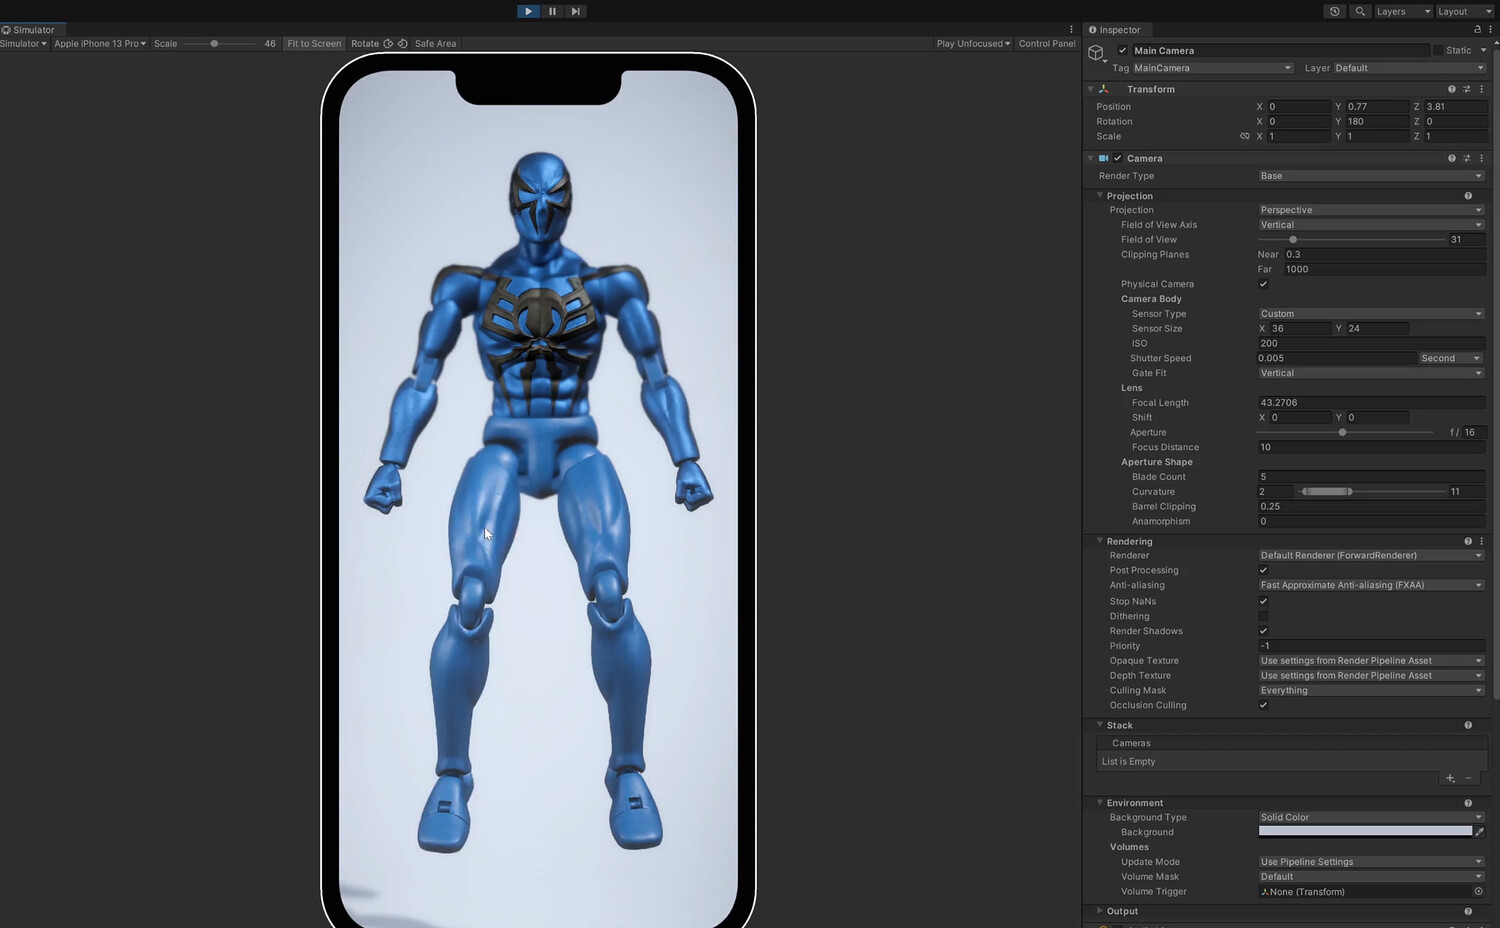Toggle Main Camera active checkbox
The height and width of the screenshot is (928, 1500).
[x=1123, y=51]
